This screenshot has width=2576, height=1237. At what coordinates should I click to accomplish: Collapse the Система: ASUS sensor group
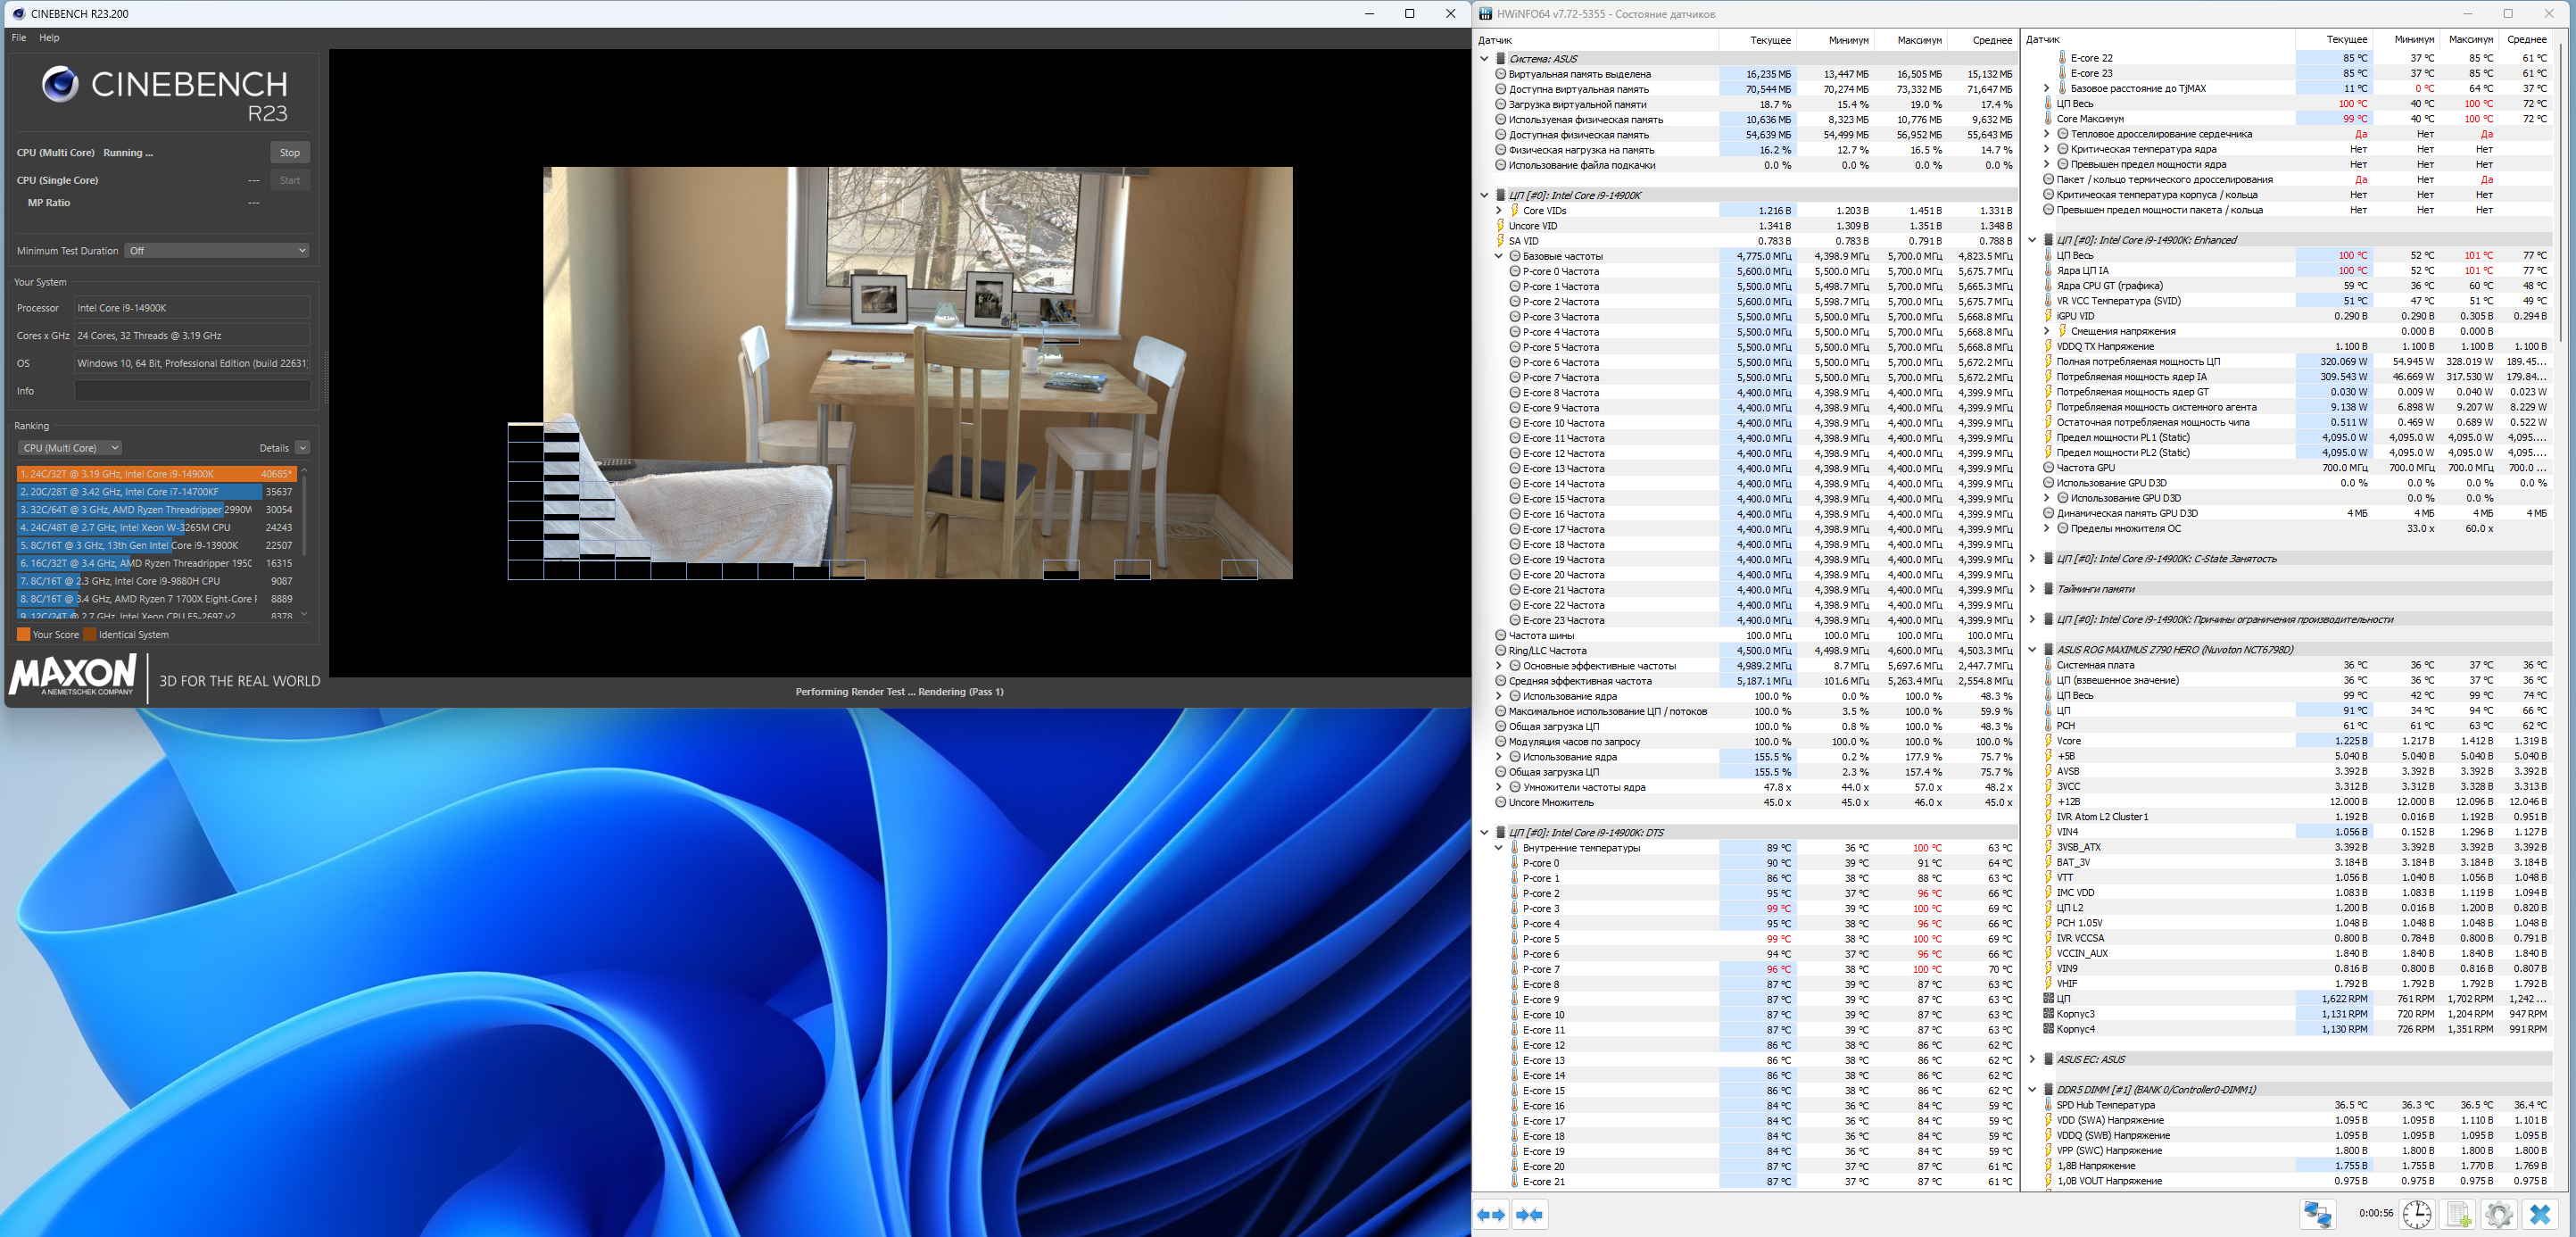pyautogui.click(x=1484, y=59)
